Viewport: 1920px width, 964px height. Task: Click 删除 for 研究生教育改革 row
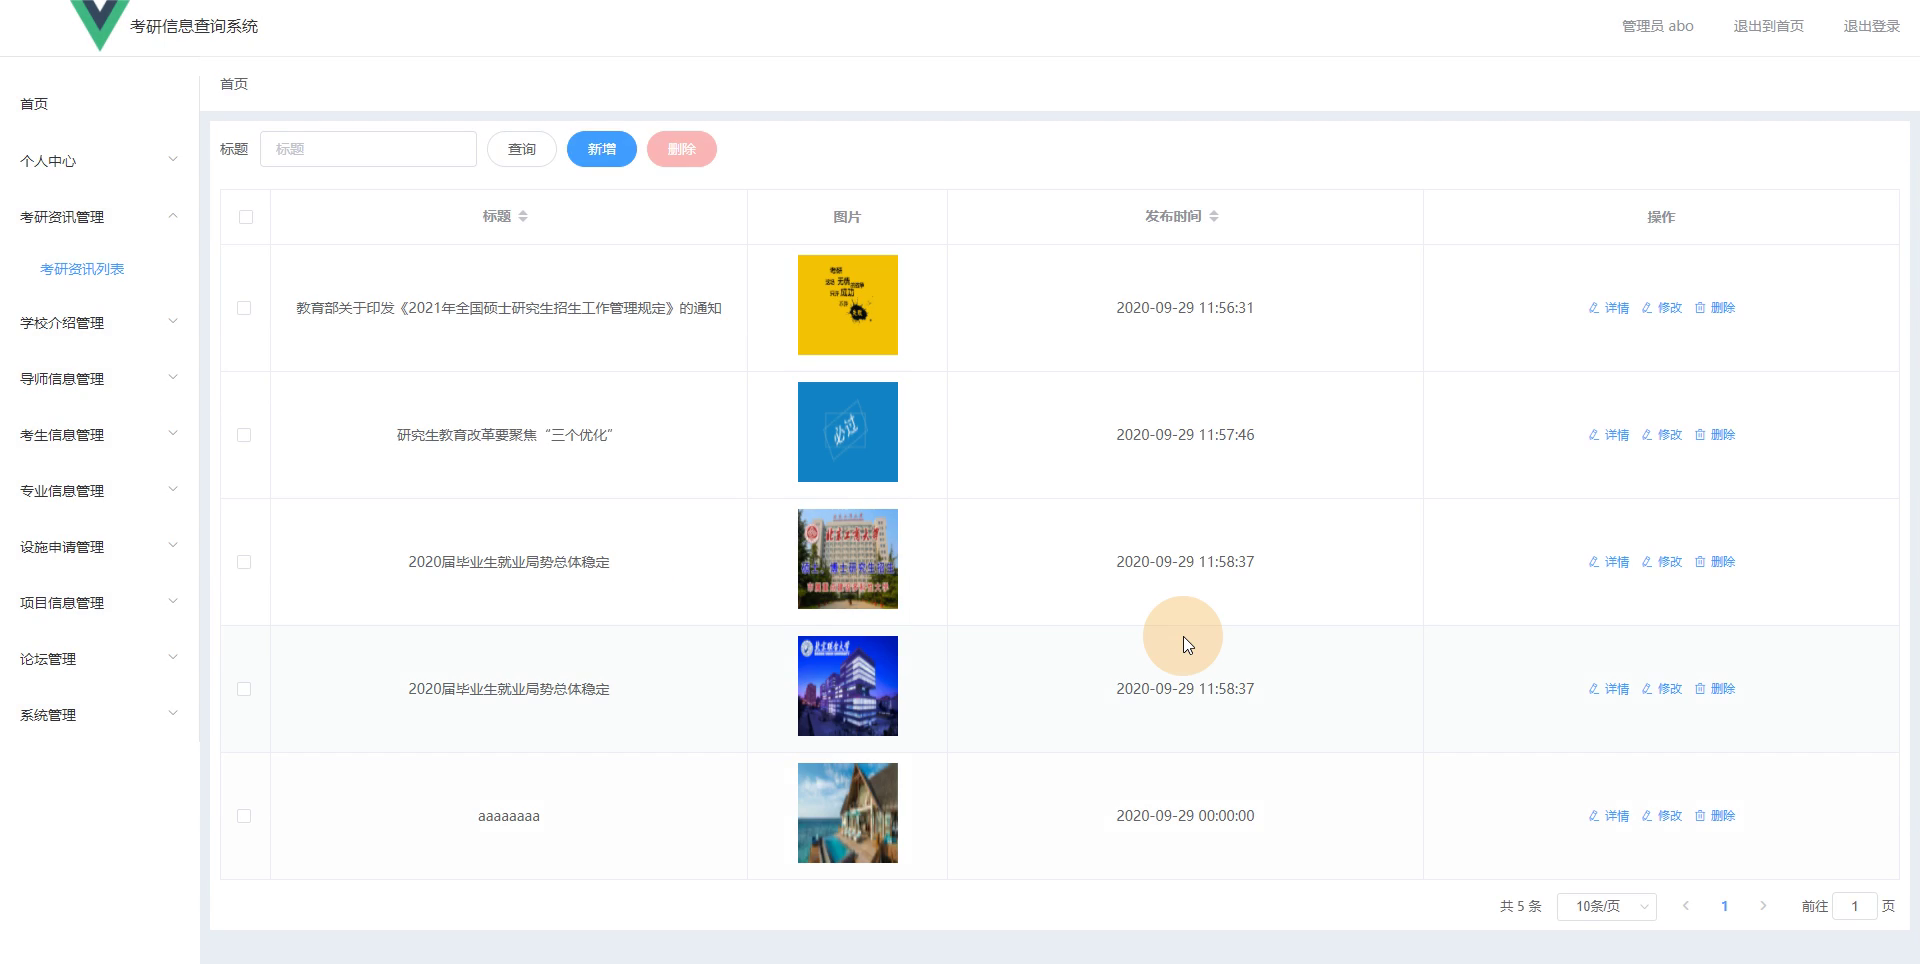tap(1715, 435)
